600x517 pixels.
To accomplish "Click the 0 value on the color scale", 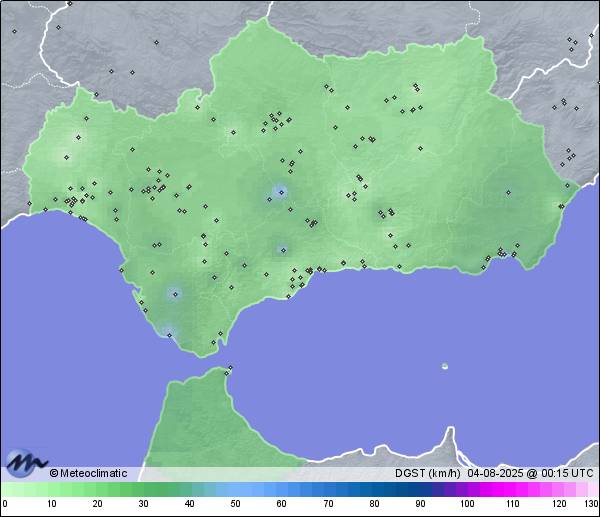I will [4, 504].
